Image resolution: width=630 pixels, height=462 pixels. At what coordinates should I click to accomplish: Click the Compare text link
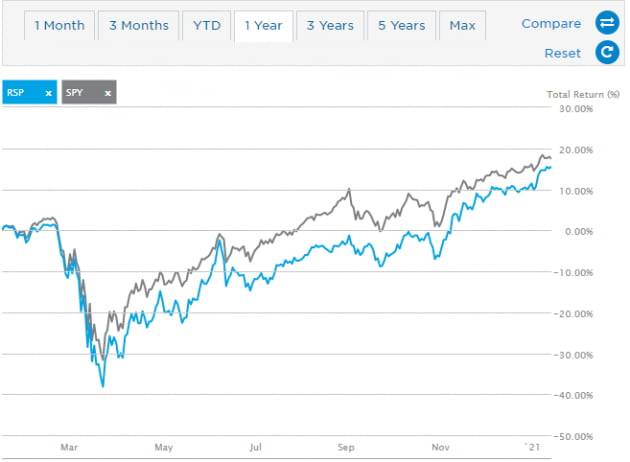click(x=551, y=24)
